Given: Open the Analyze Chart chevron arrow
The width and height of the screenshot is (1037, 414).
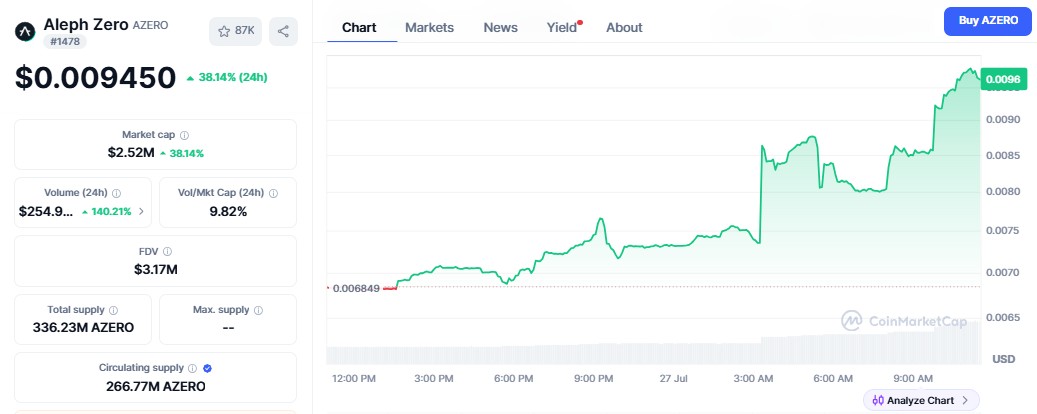Looking at the screenshot, I should [x=965, y=400].
